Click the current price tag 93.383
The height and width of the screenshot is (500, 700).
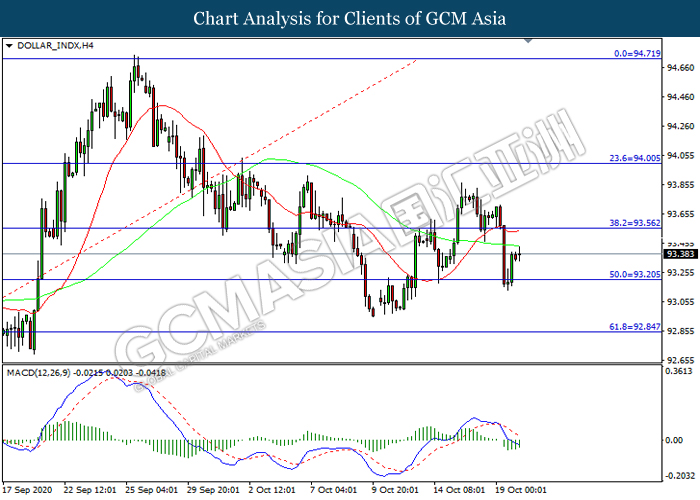[x=680, y=254]
